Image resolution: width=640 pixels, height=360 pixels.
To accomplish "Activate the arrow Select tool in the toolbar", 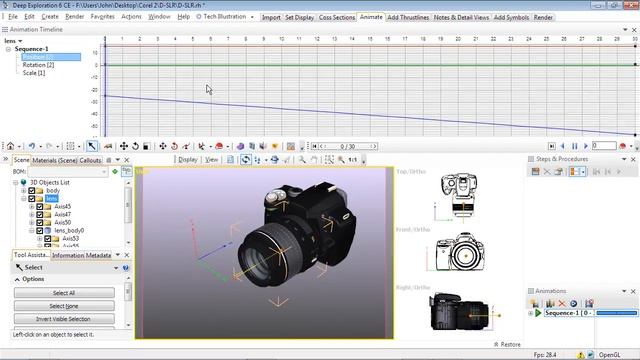I will pyautogui.click(x=92, y=146).
